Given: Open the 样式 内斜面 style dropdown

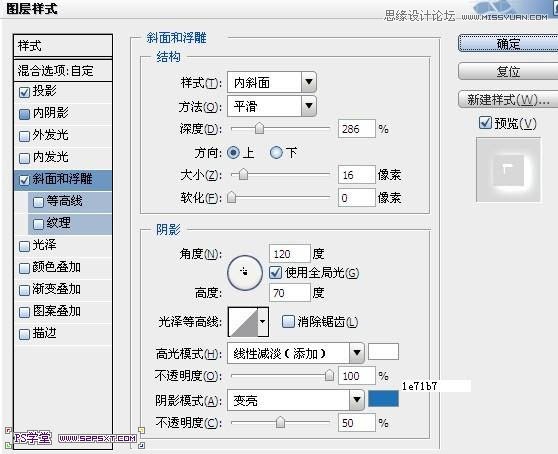Looking at the screenshot, I should click(272, 83).
